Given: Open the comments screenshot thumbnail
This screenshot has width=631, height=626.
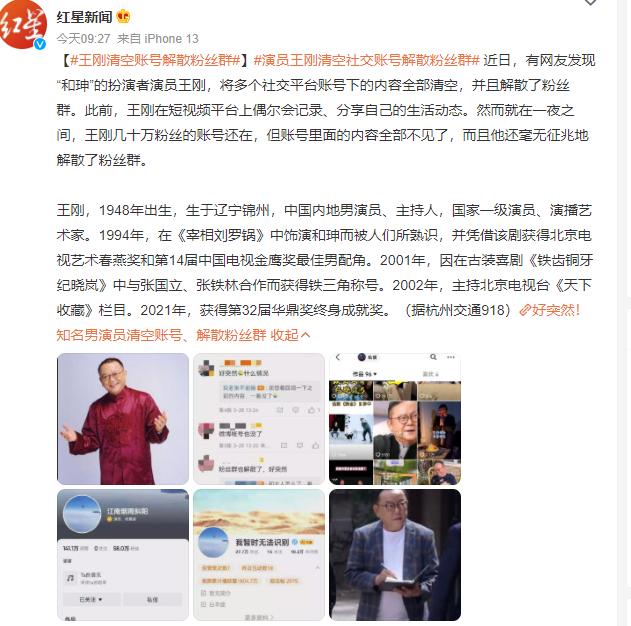Looking at the screenshot, I should pos(259,419).
